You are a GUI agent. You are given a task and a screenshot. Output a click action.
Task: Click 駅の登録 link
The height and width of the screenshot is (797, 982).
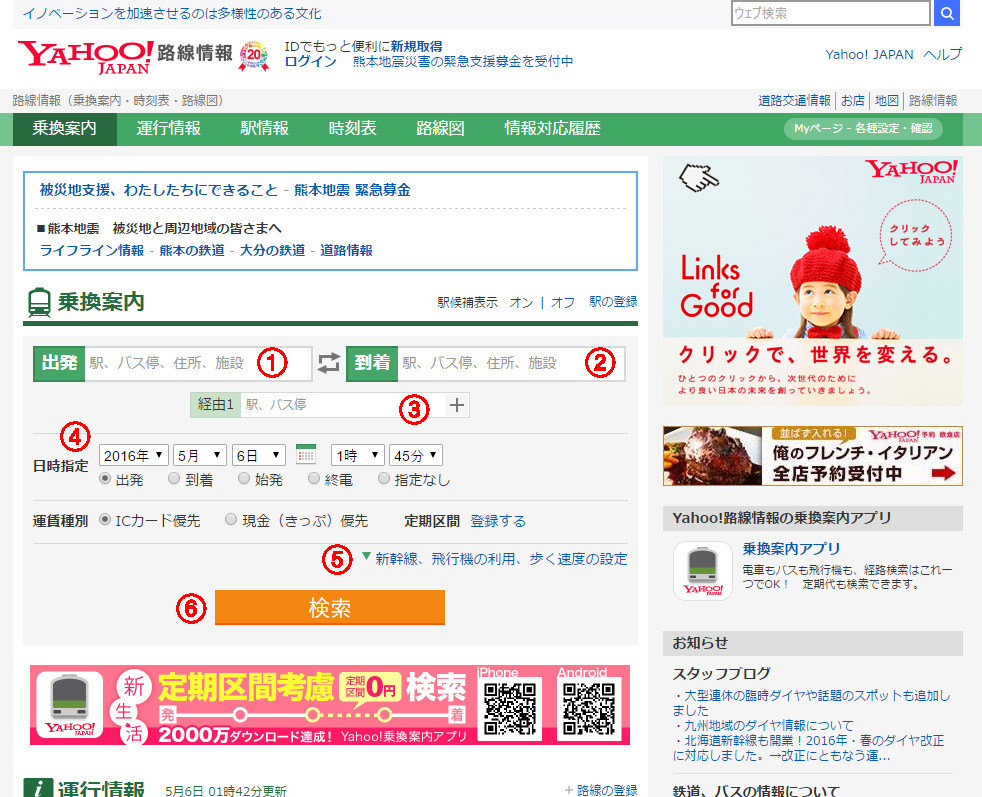coord(613,302)
